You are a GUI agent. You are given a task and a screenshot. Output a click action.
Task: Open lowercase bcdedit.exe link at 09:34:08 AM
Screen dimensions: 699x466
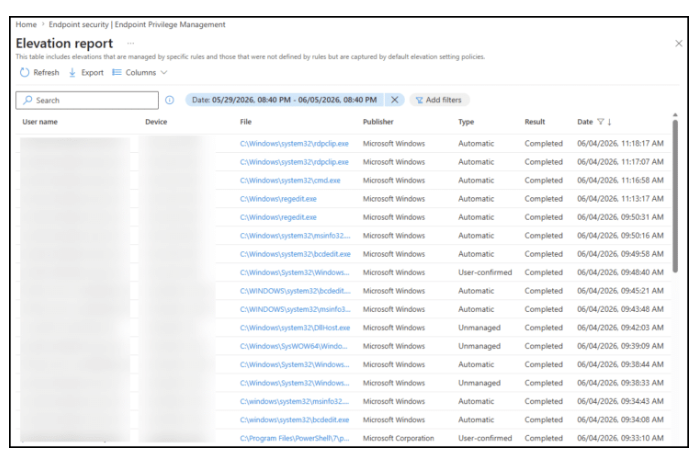tap(294, 420)
